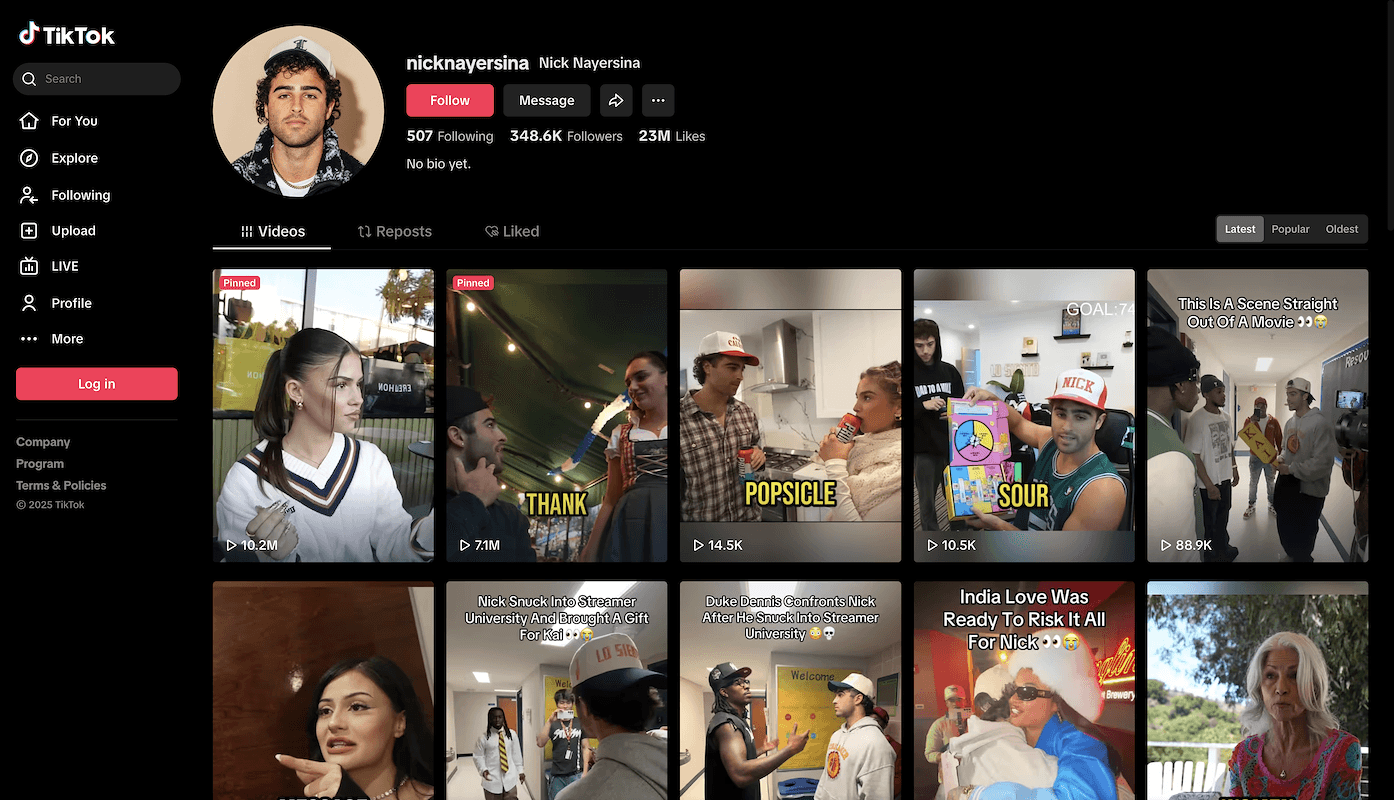Sort videos by Oldest

pos(1341,229)
